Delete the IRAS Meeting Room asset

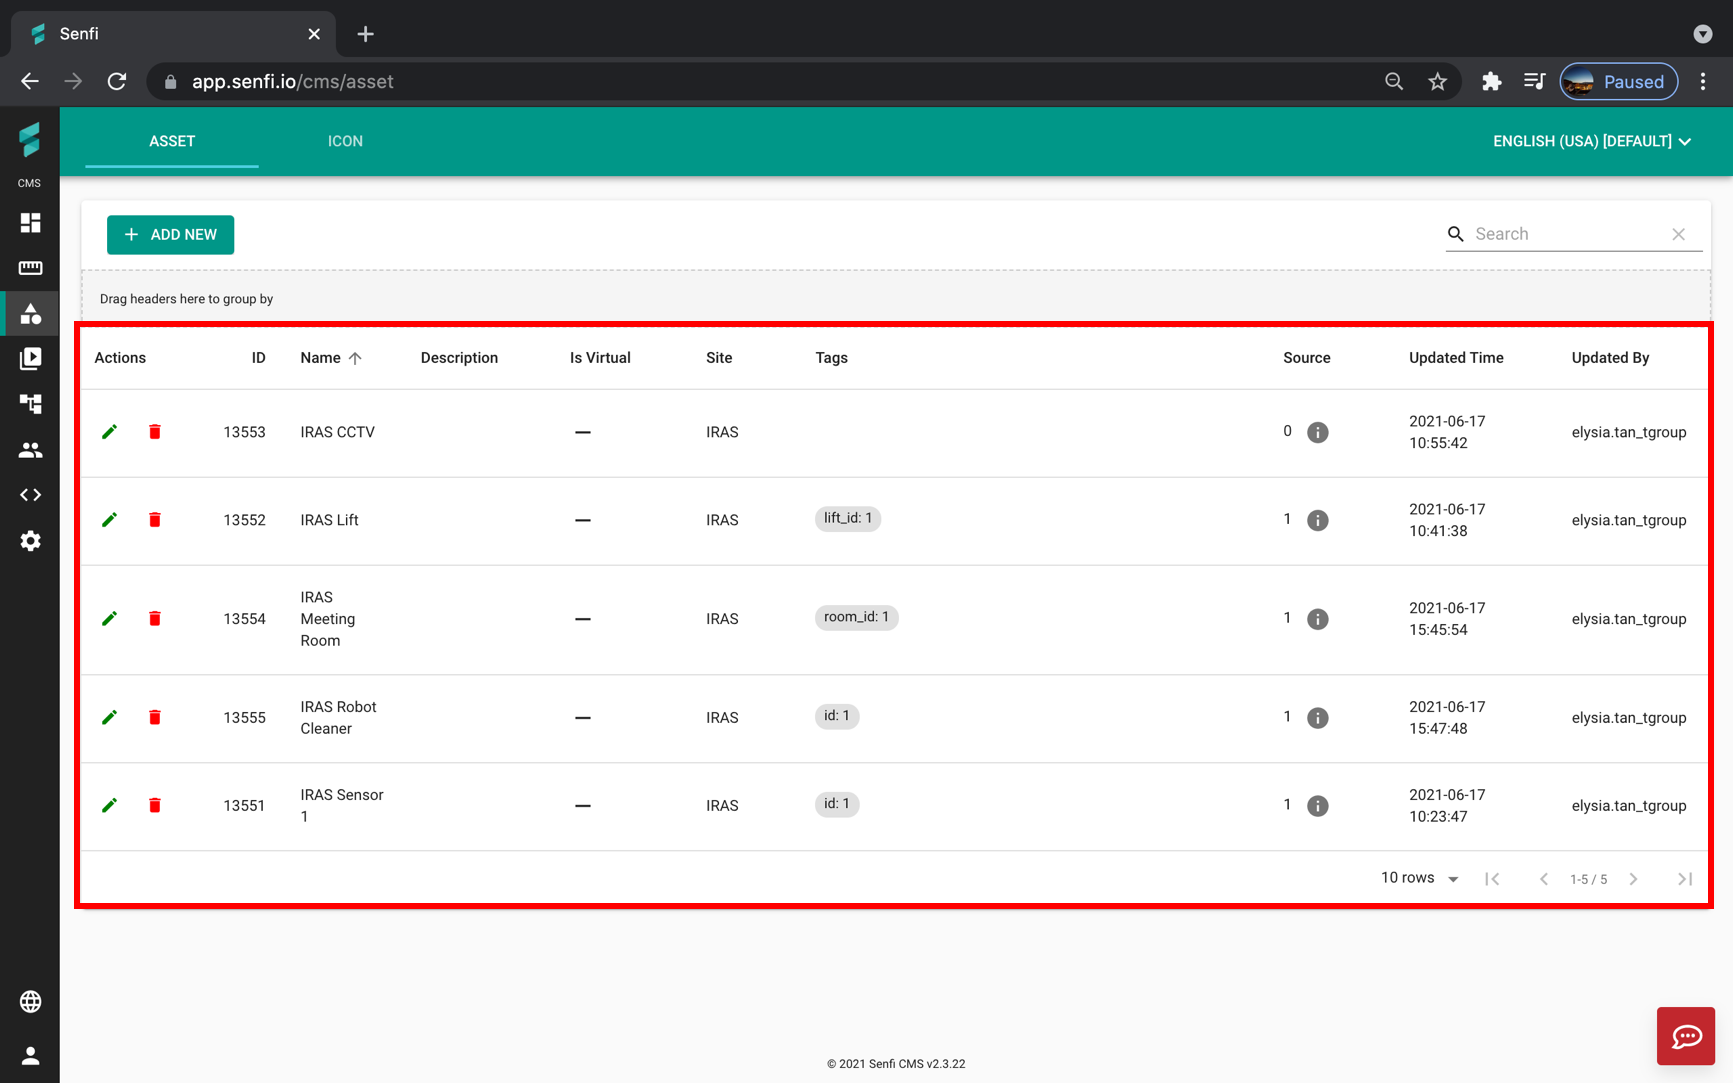coord(155,619)
